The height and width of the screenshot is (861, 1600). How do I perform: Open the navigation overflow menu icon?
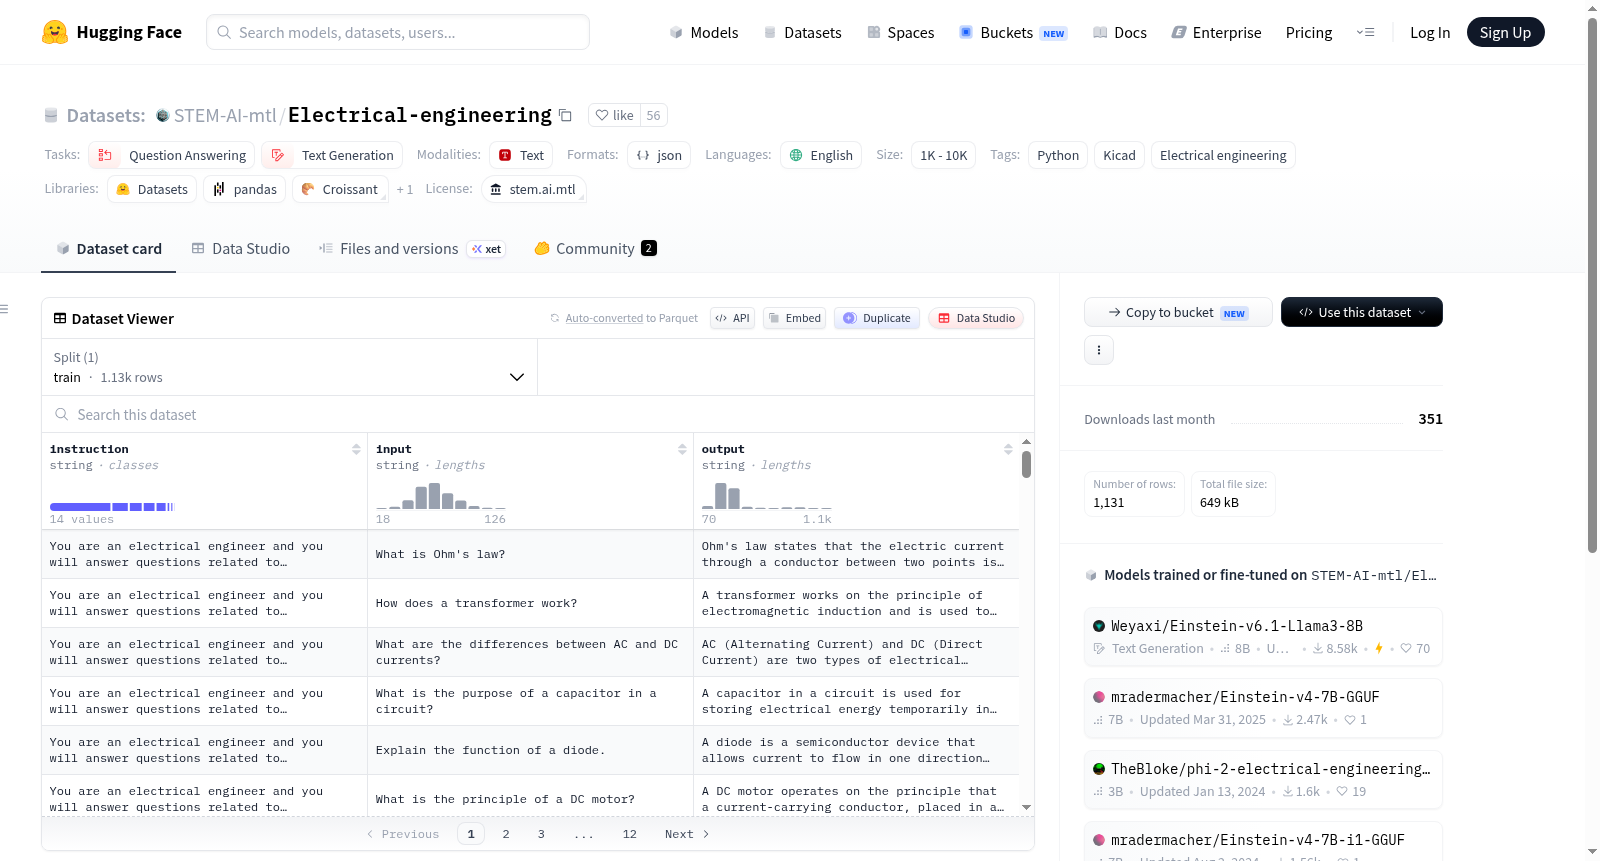point(1365,32)
